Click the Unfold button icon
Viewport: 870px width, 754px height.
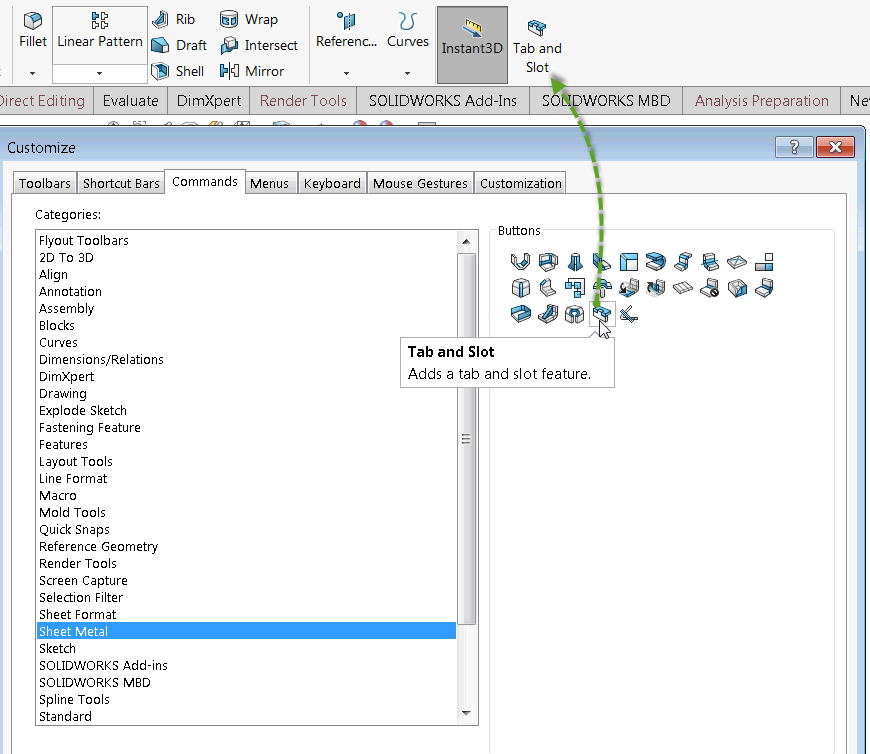click(629, 288)
